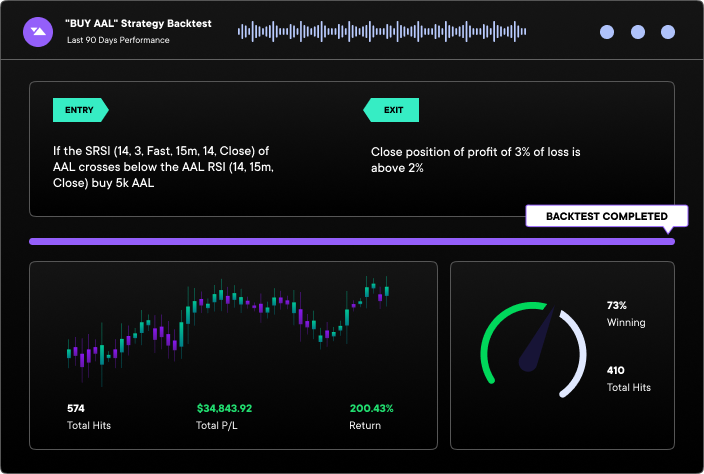Image resolution: width=704 pixels, height=474 pixels.
Task: Select the EXIT tag label
Action: [392, 110]
